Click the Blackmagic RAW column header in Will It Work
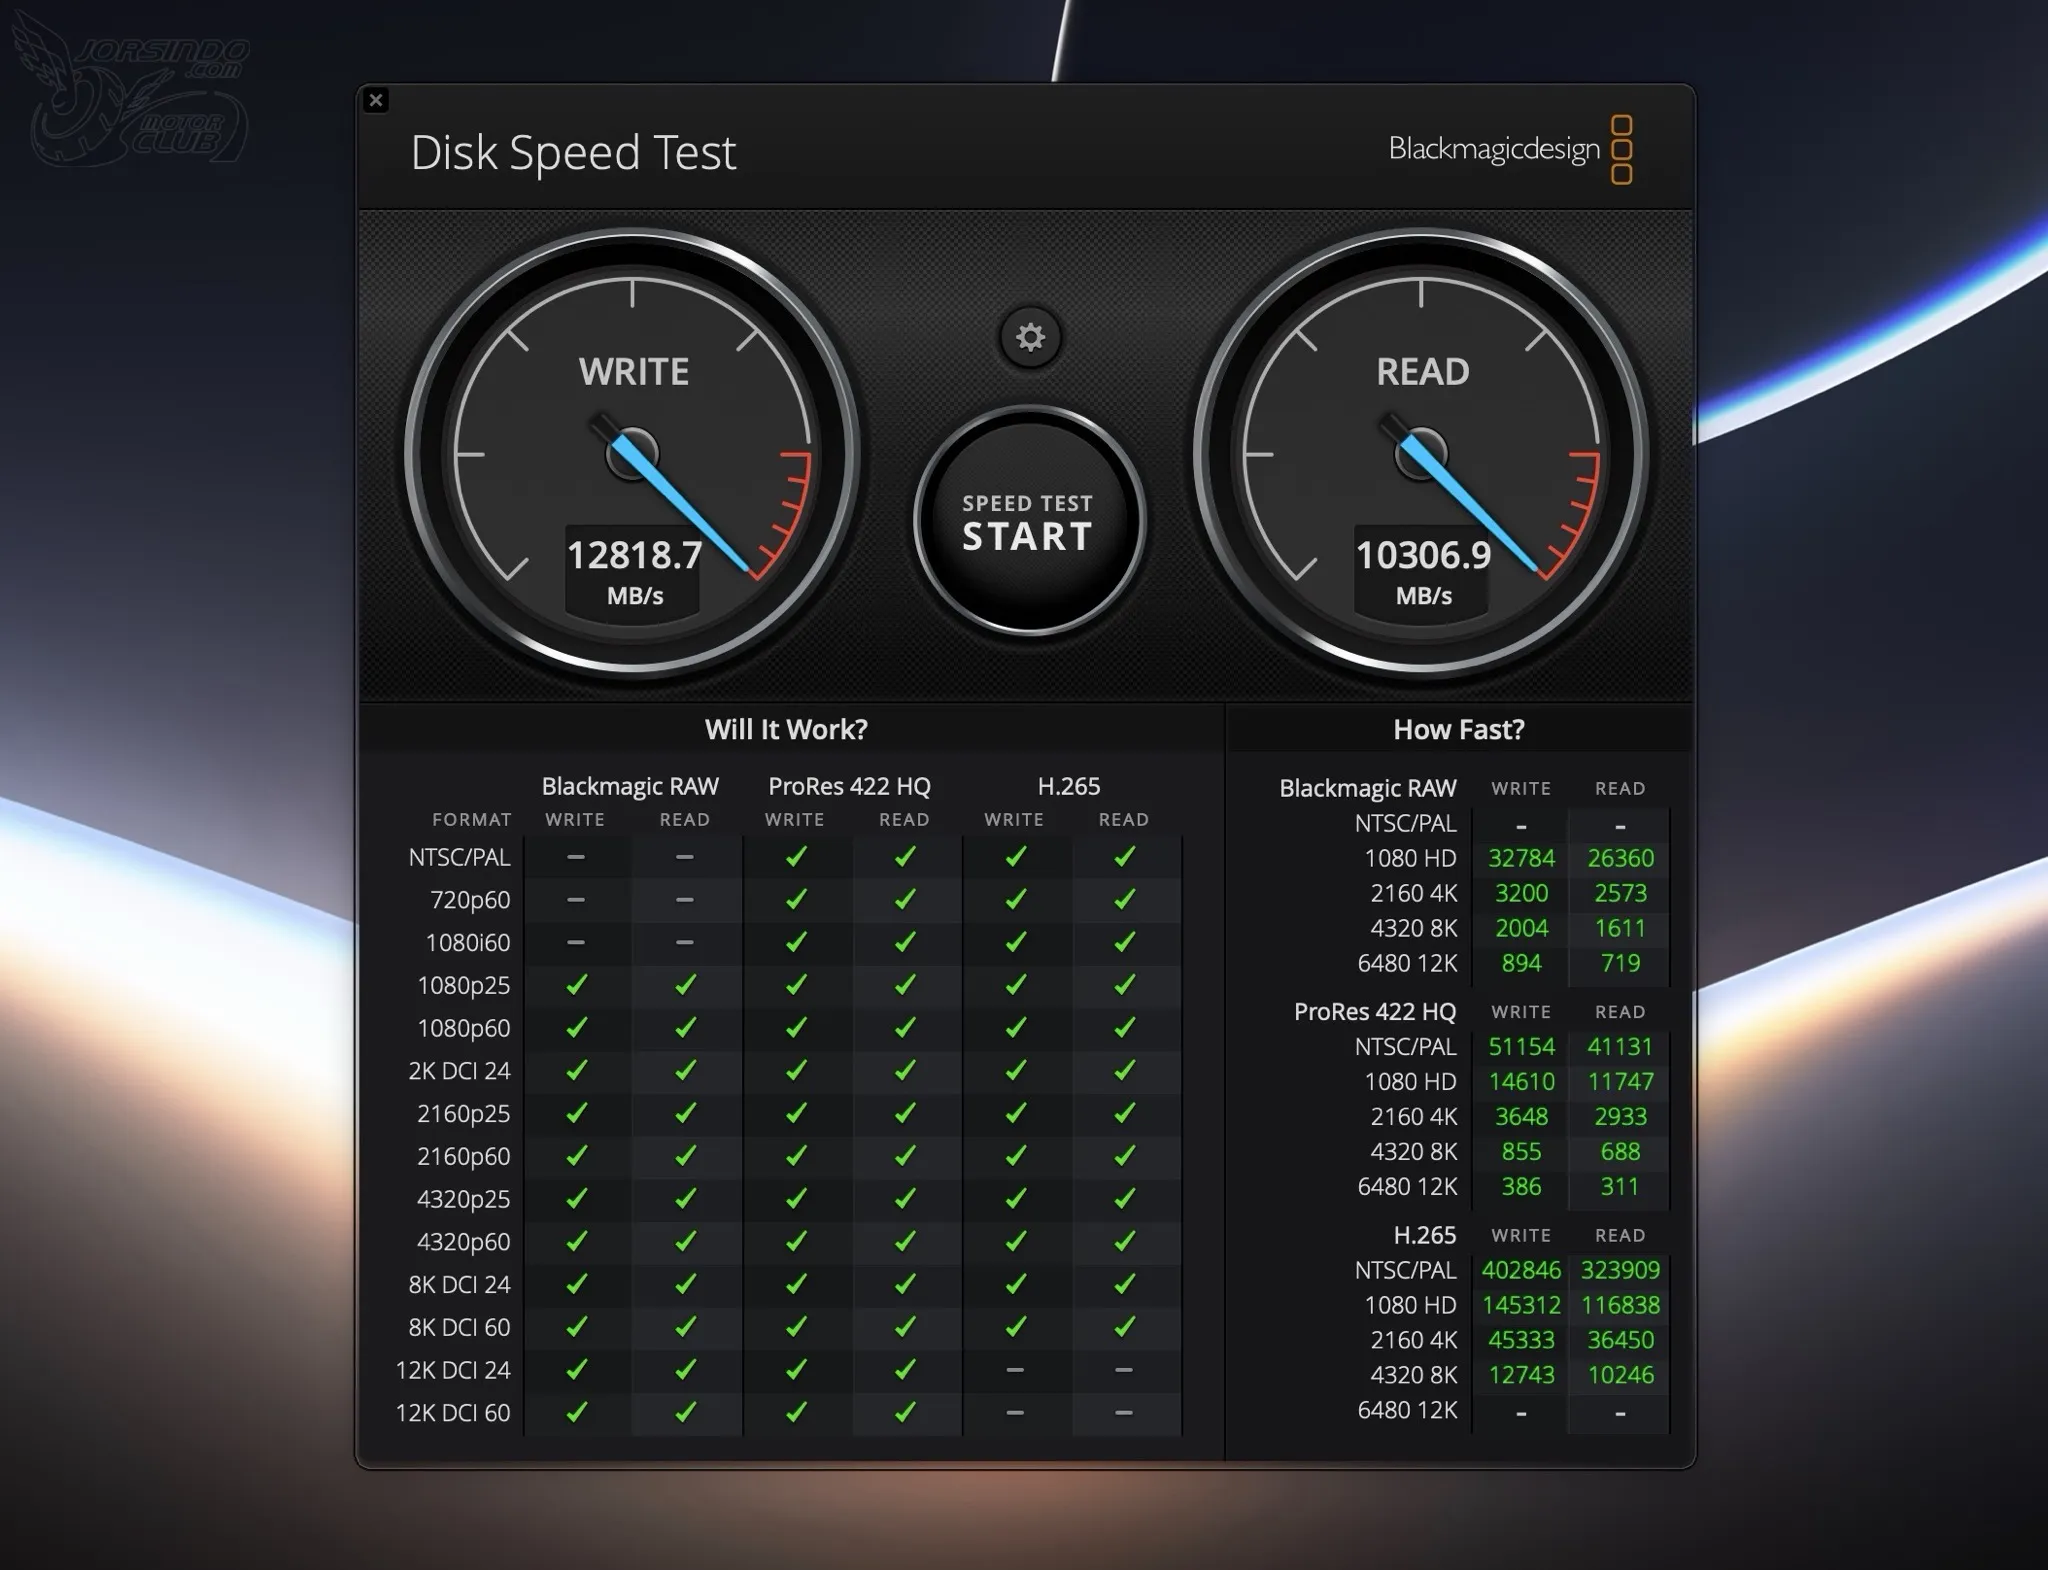This screenshot has width=2048, height=1570. pos(630,786)
